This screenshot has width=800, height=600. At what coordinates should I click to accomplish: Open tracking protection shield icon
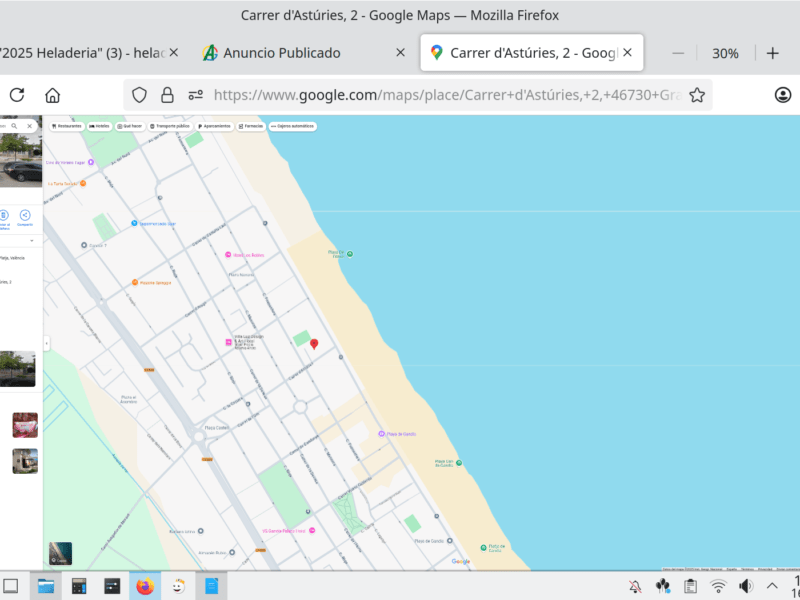(139, 95)
